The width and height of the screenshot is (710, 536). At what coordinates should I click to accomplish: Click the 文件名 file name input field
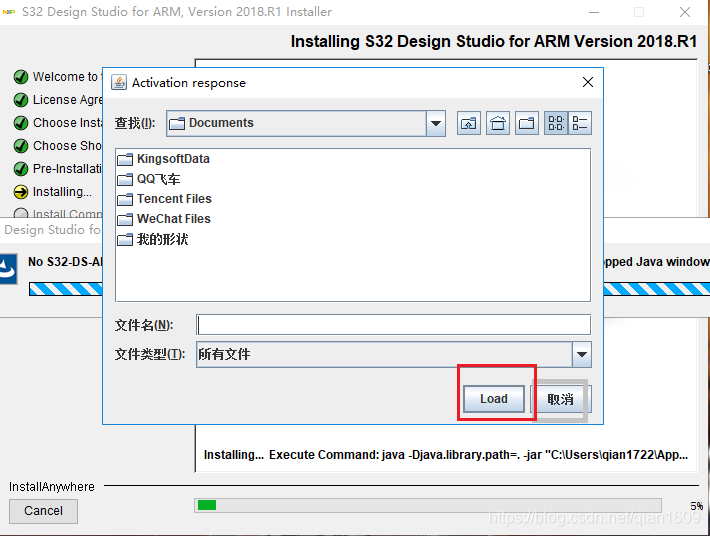pyautogui.click(x=393, y=325)
